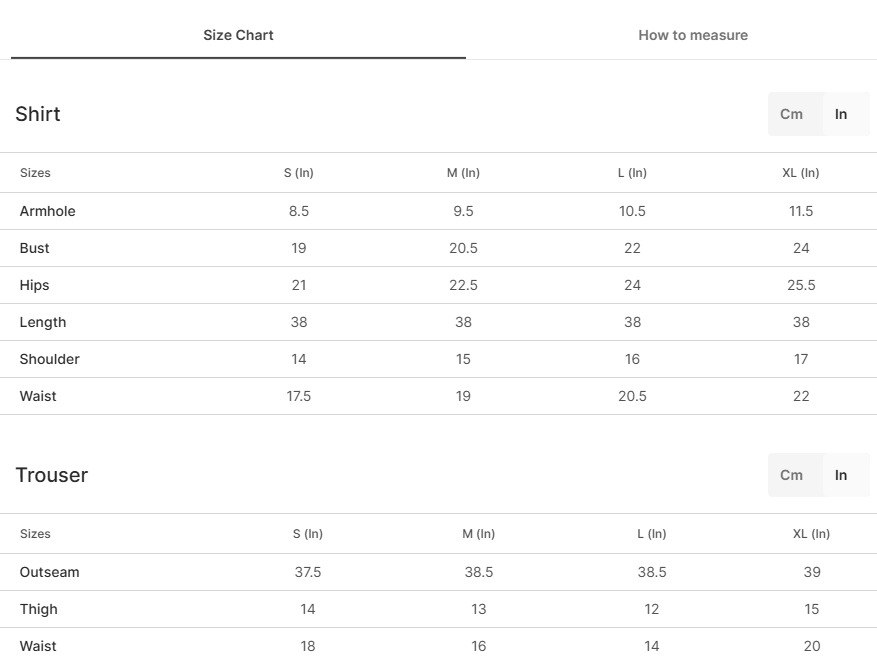The width and height of the screenshot is (877, 664).
Task: Select the Armhole row label
Action: [48, 211]
